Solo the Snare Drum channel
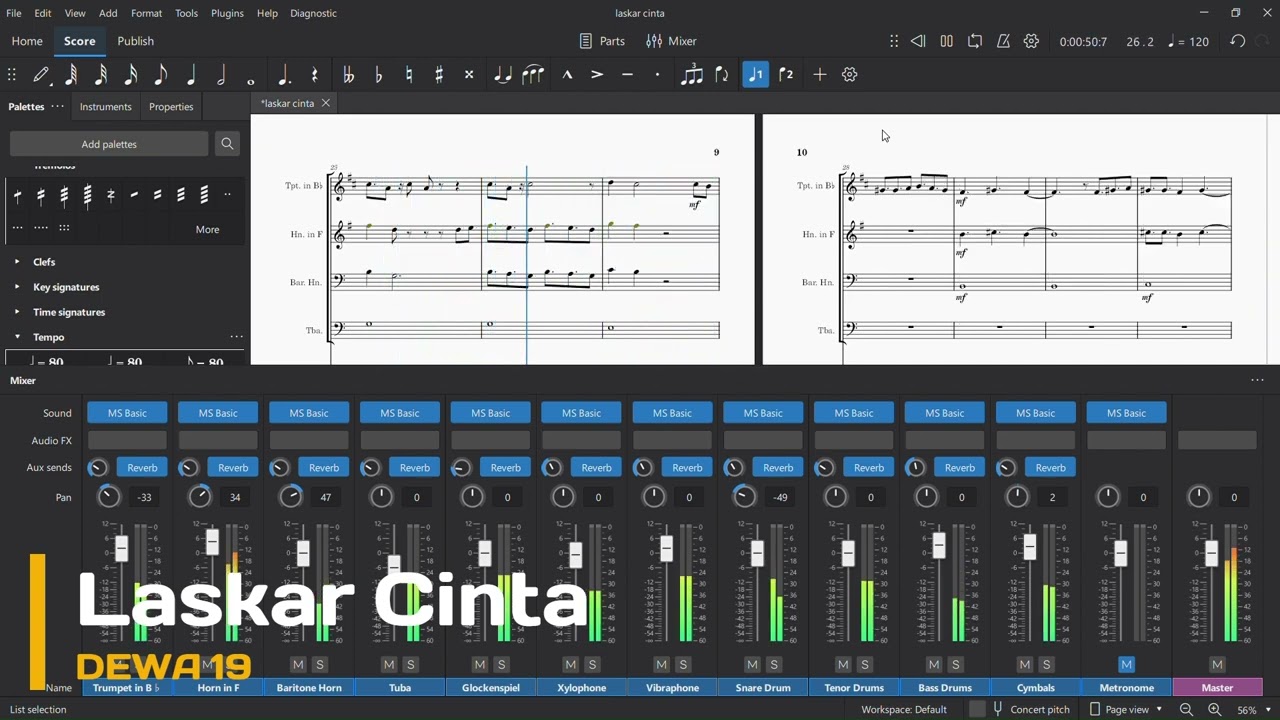Screen dimensions: 1280x720 coord(774,665)
